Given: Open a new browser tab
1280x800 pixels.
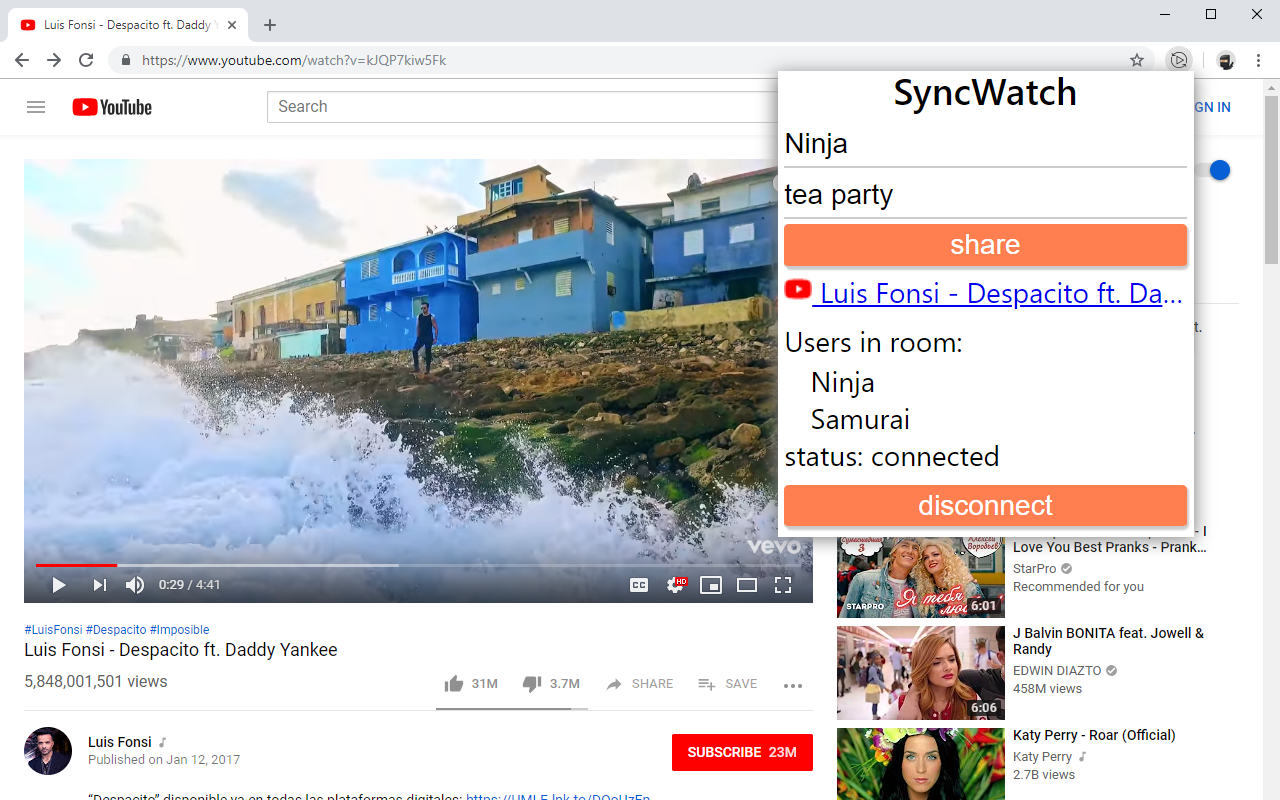Looking at the screenshot, I should [270, 25].
